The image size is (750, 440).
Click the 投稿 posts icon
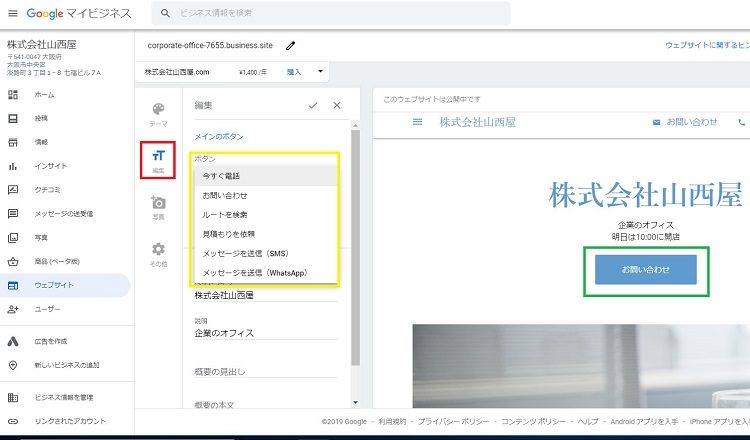(13, 118)
